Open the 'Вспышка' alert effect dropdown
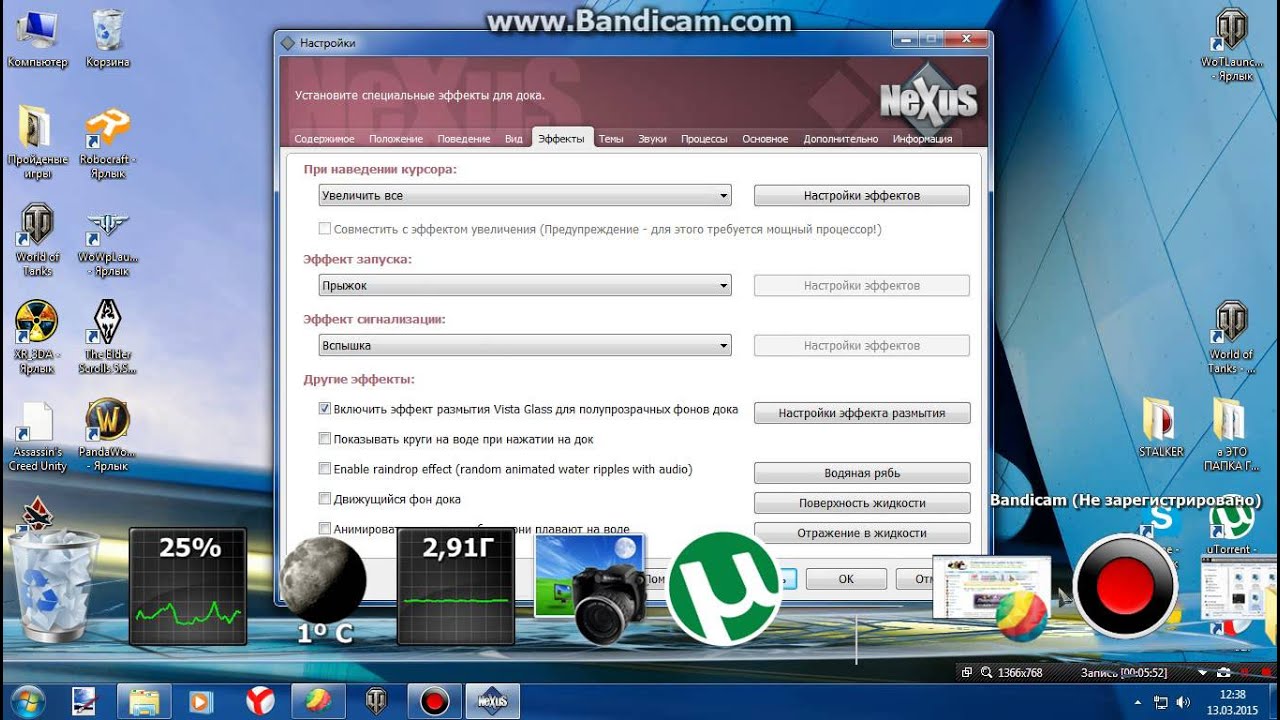 point(525,346)
